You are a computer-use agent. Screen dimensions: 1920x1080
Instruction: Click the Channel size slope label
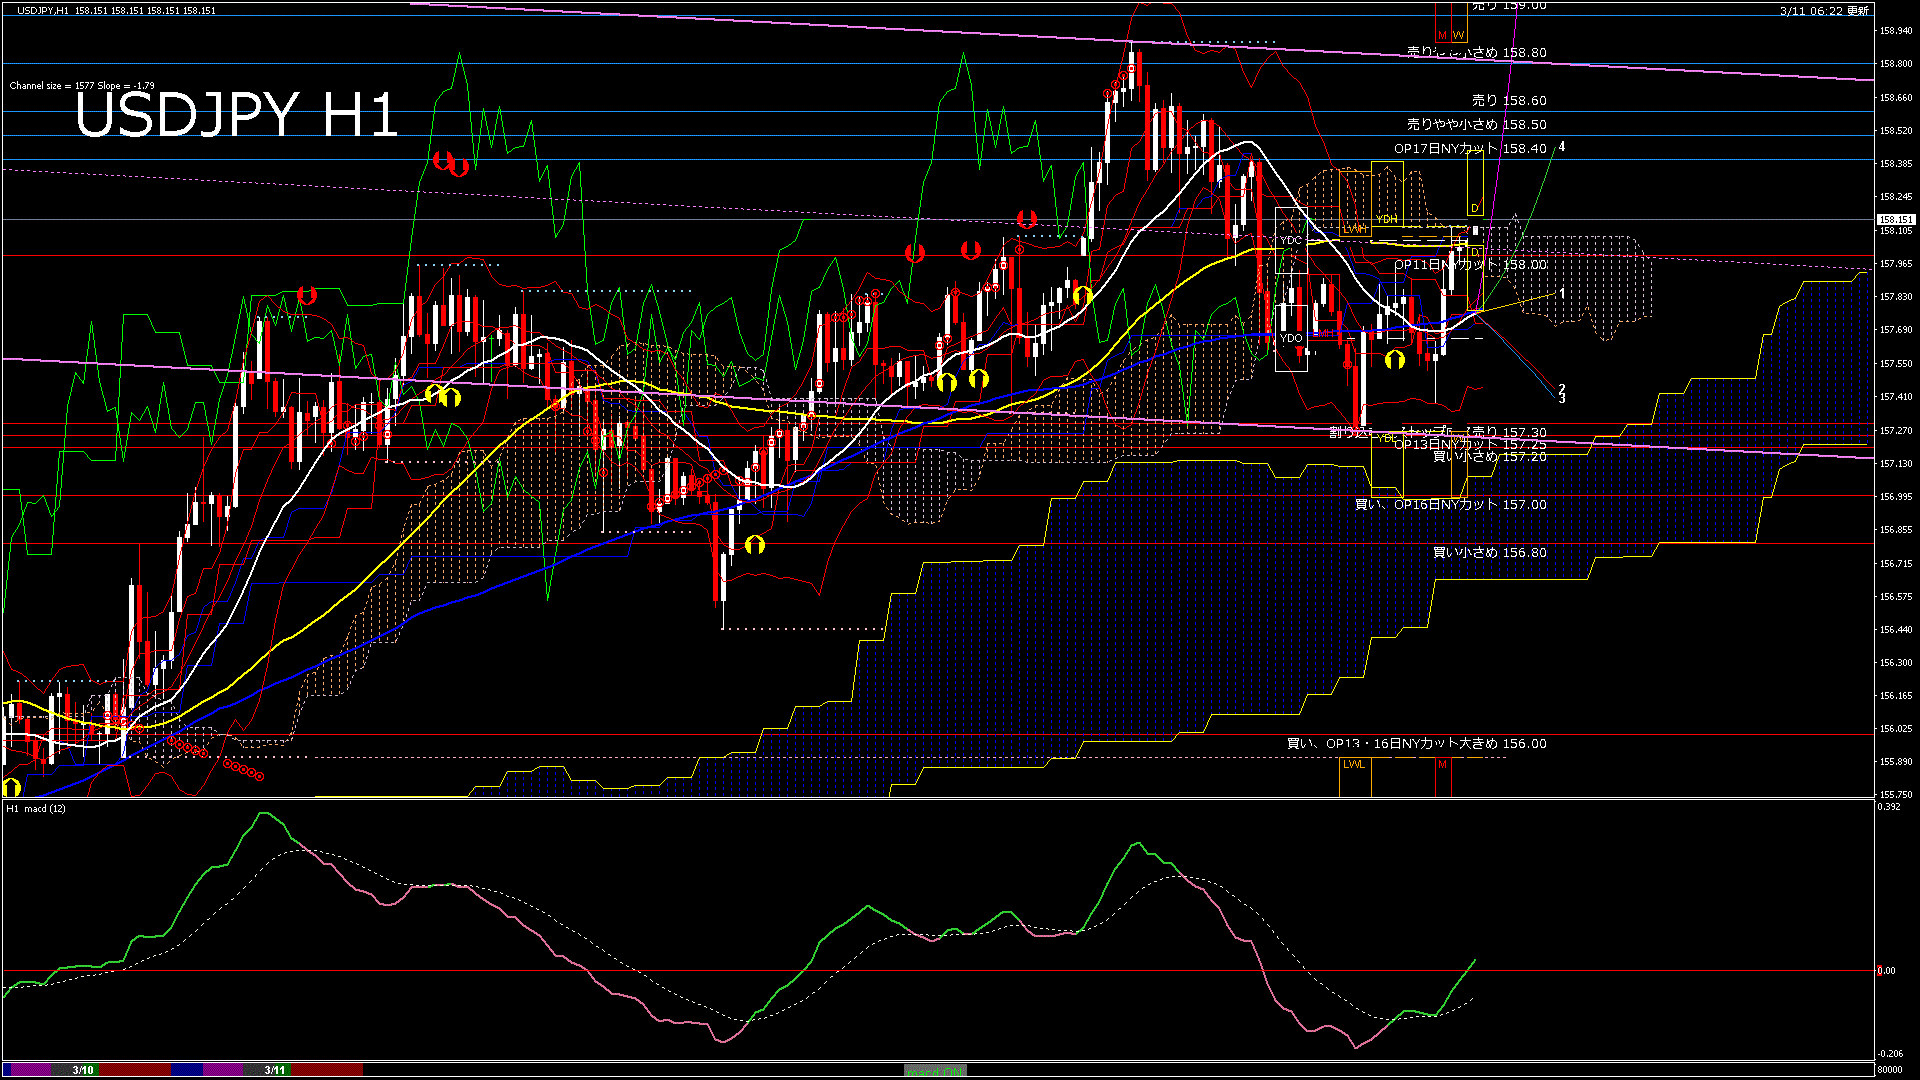(82, 86)
